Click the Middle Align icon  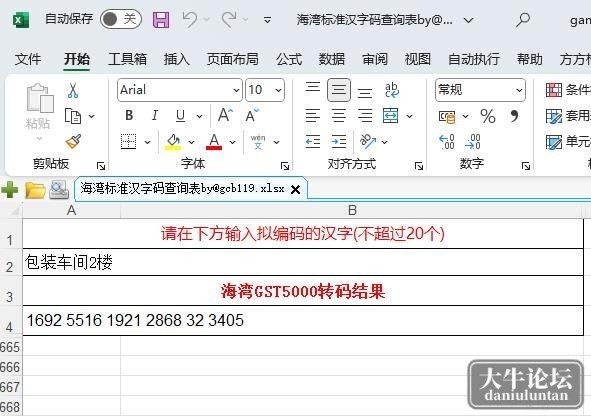click(339, 90)
